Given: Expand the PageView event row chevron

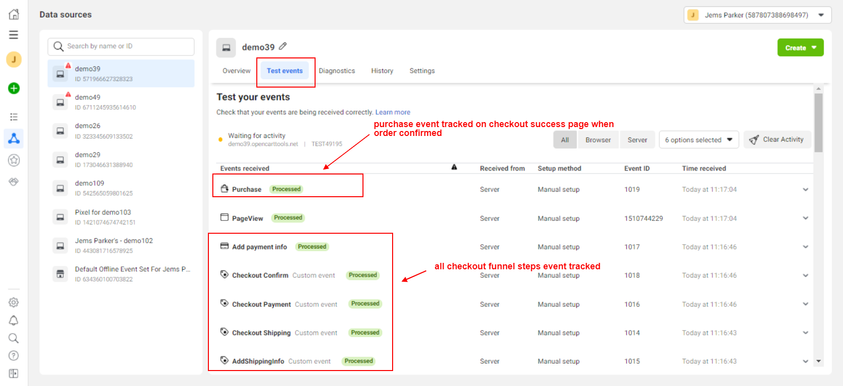Looking at the screenshot, I should (805, 218).
